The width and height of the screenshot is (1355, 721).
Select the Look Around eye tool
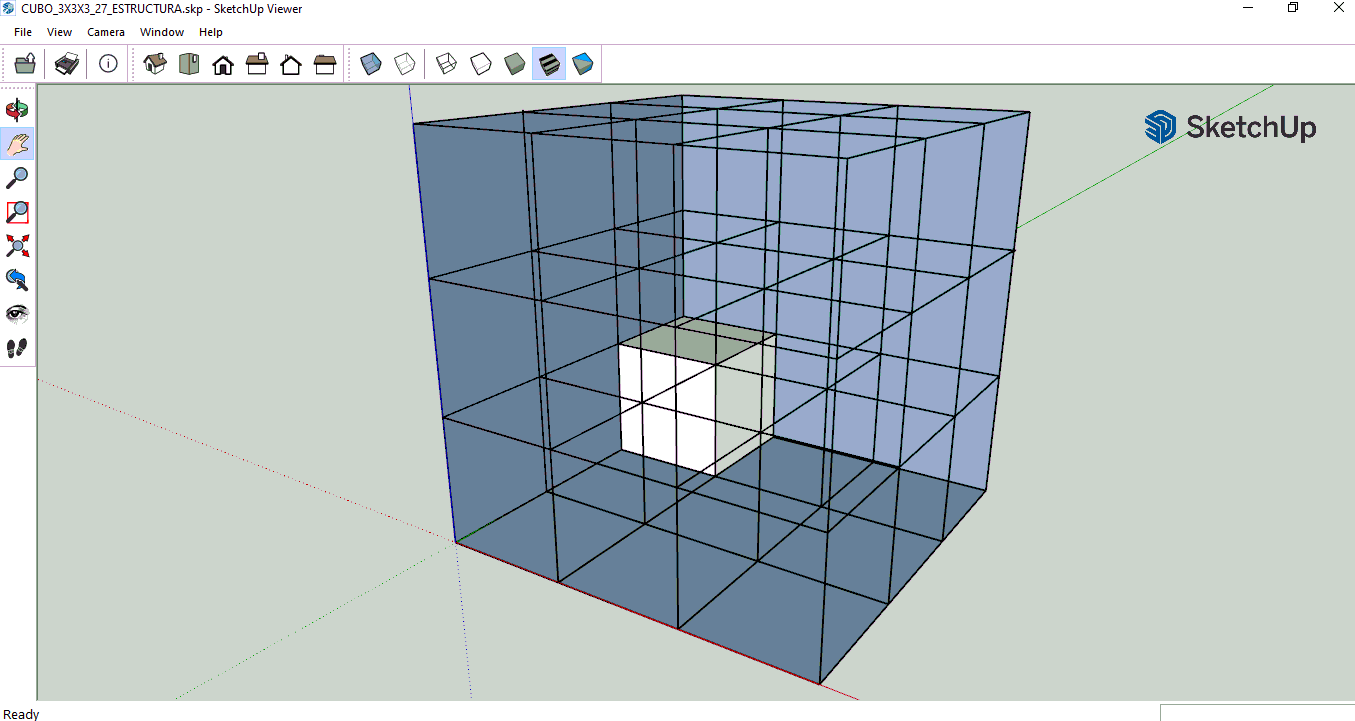coord(18,314)
